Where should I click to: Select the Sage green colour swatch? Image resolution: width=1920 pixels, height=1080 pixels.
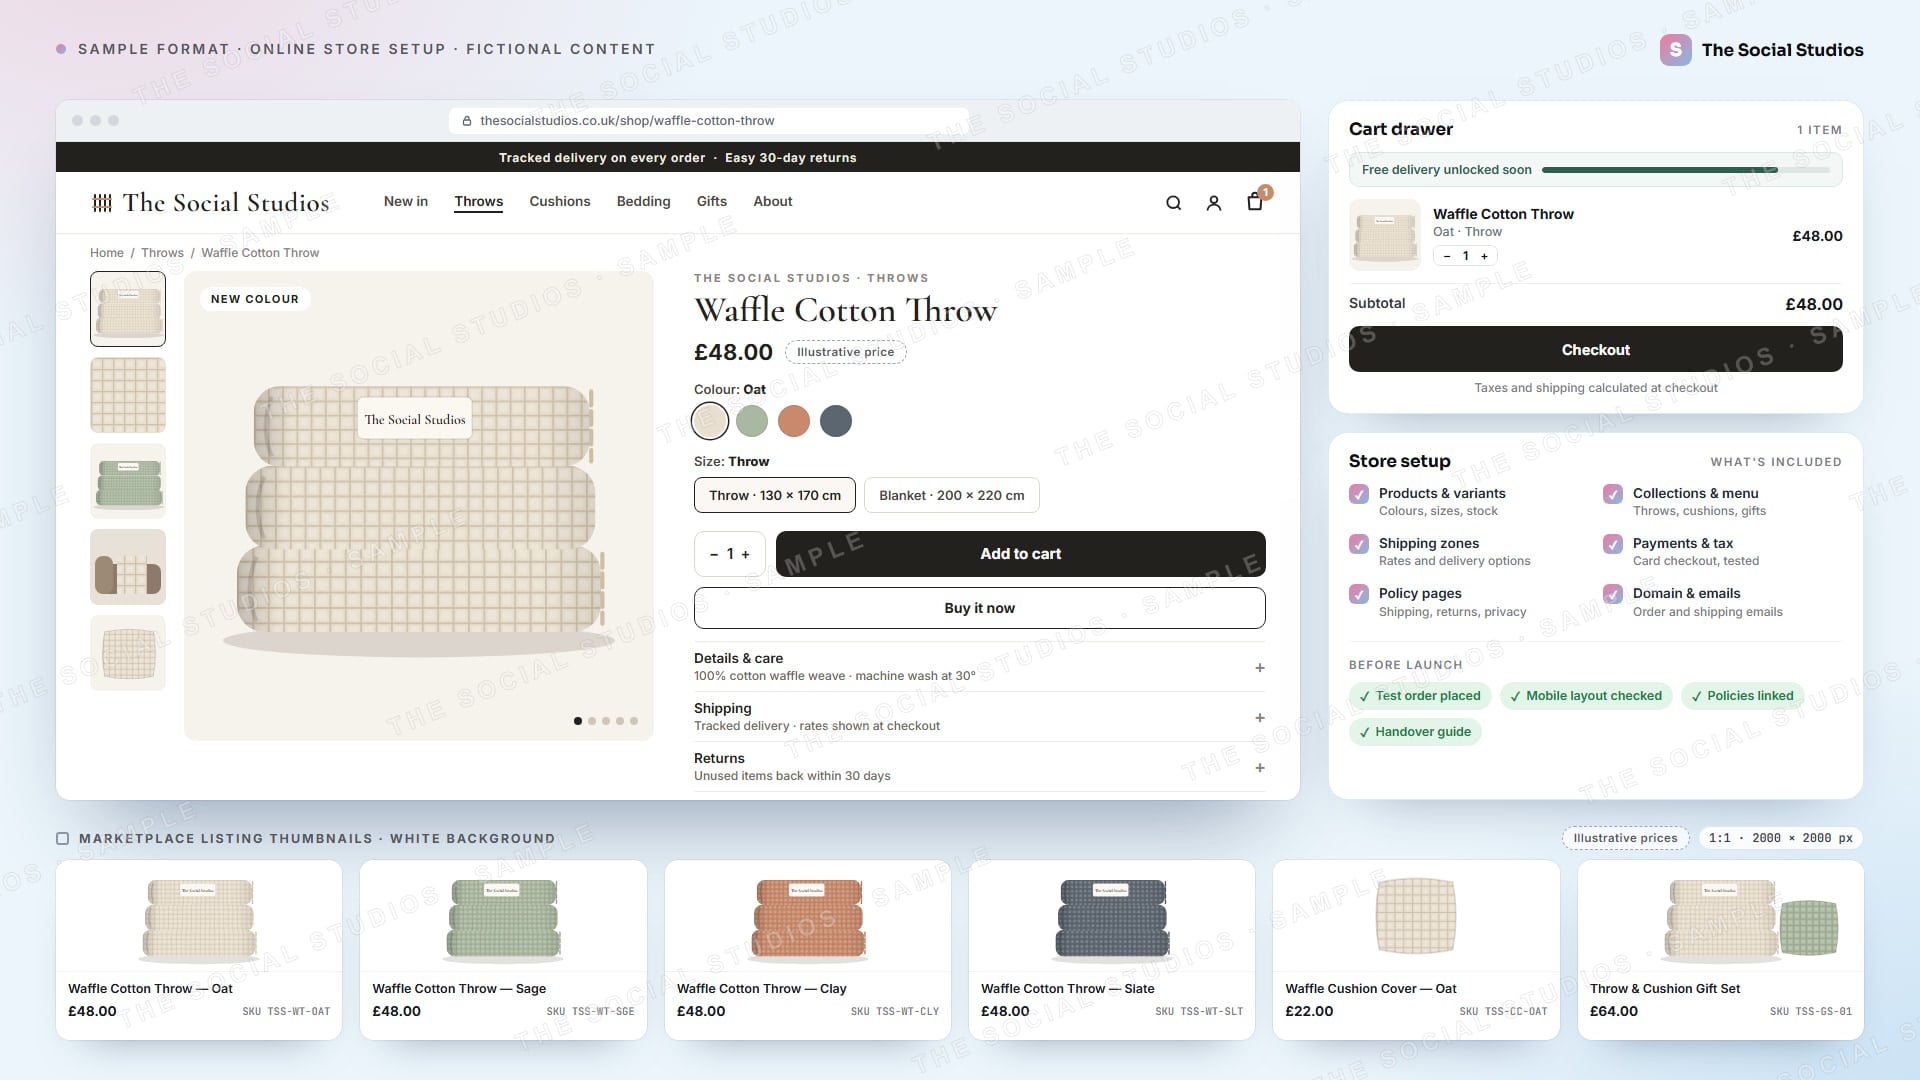point(752,421)
